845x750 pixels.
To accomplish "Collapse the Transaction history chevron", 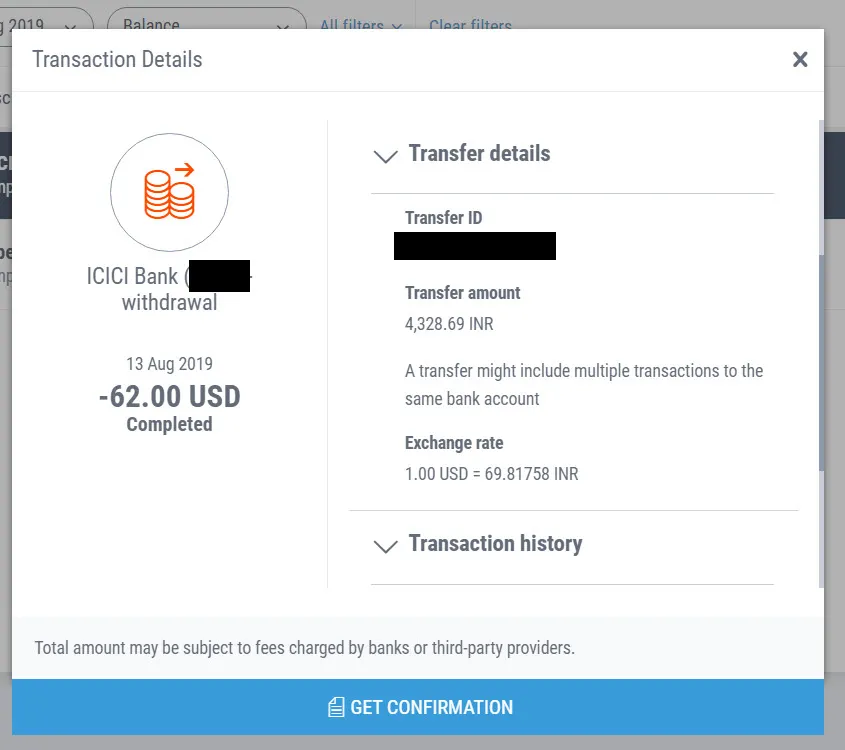I will point(386,546).
